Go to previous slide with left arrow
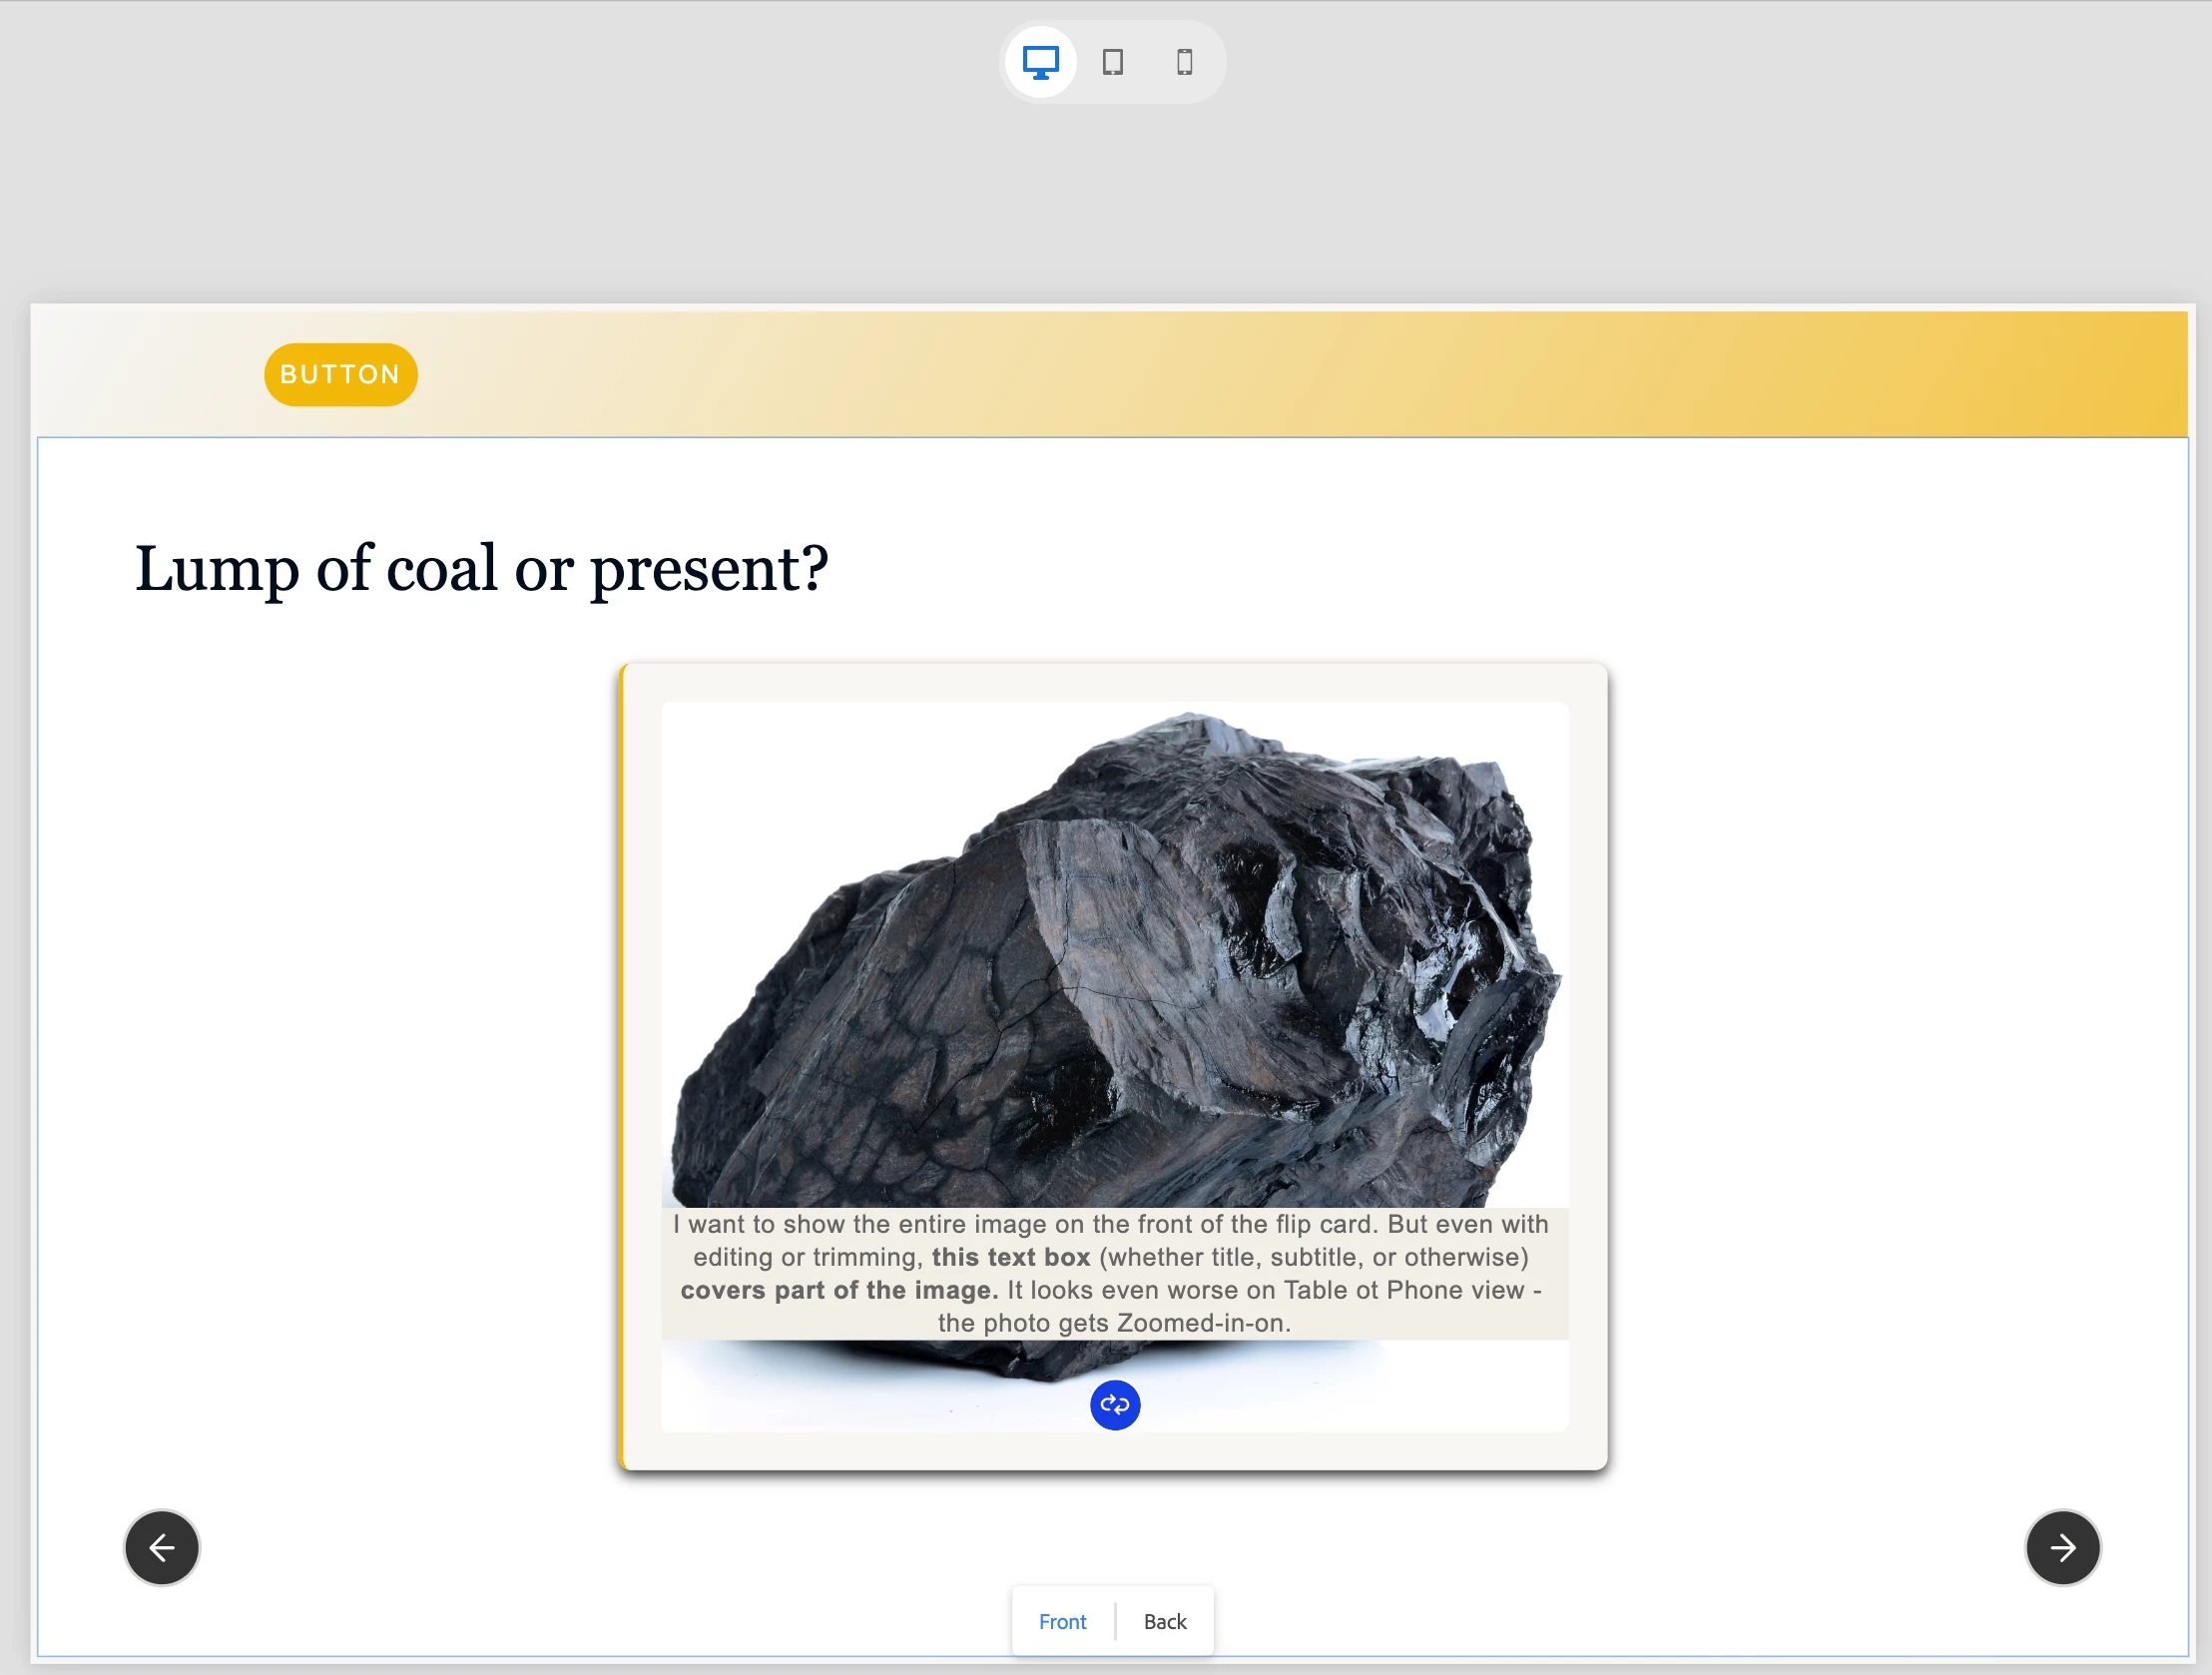2212x1675 pixels. [162, 1548]
